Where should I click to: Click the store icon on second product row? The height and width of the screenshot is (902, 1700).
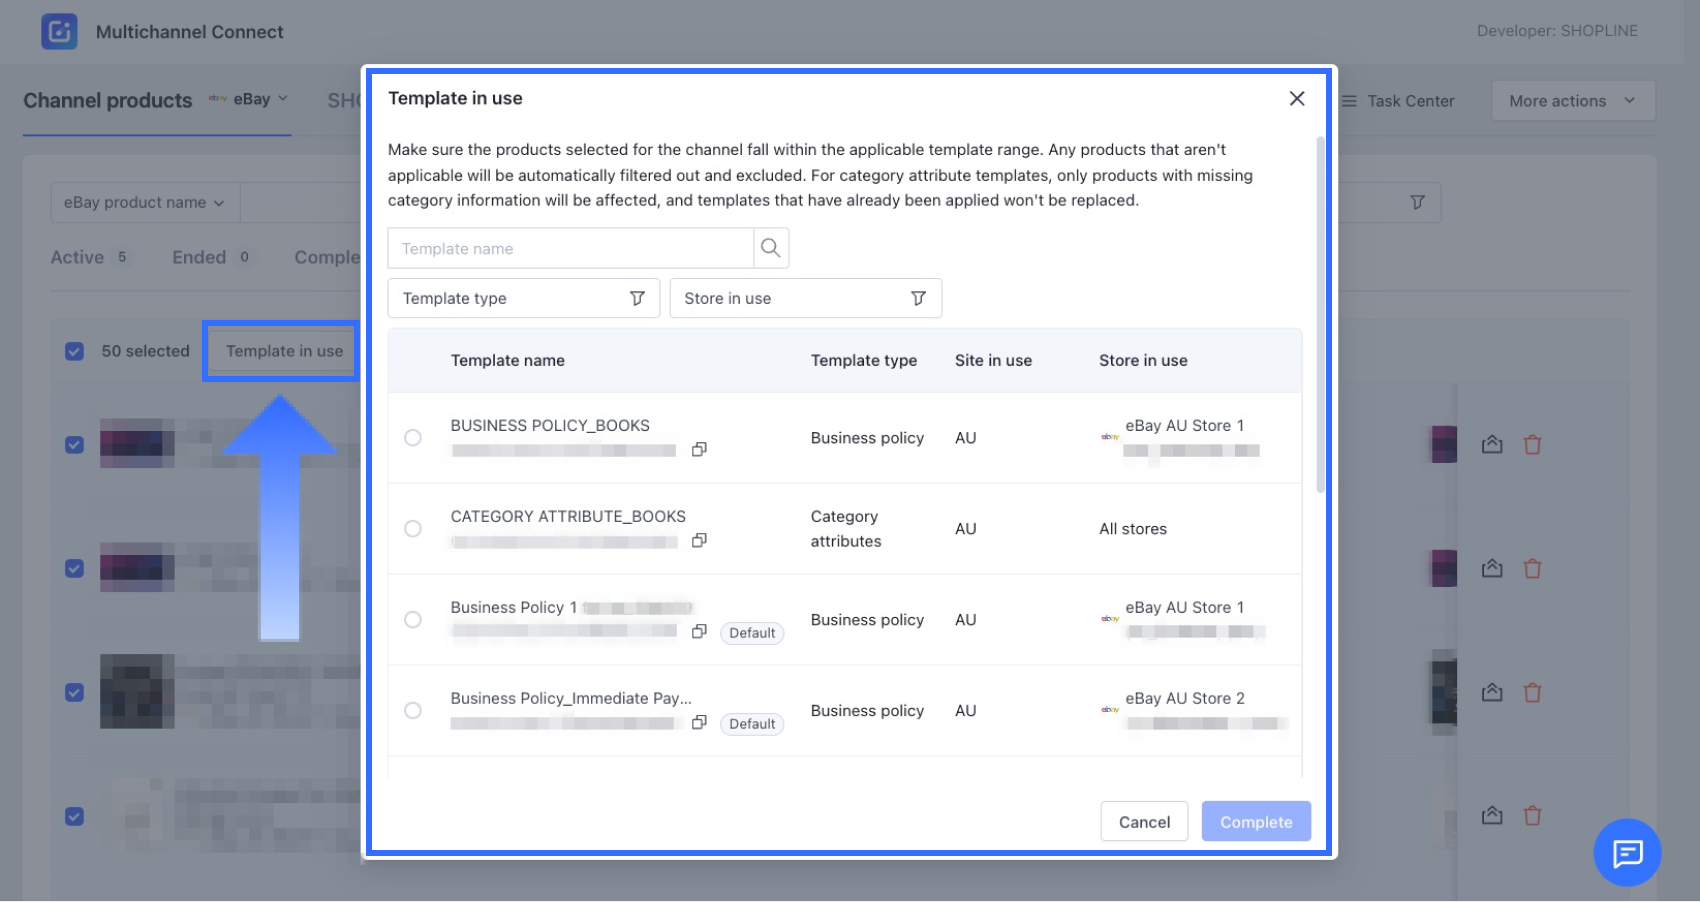(x=1492, y=569)
